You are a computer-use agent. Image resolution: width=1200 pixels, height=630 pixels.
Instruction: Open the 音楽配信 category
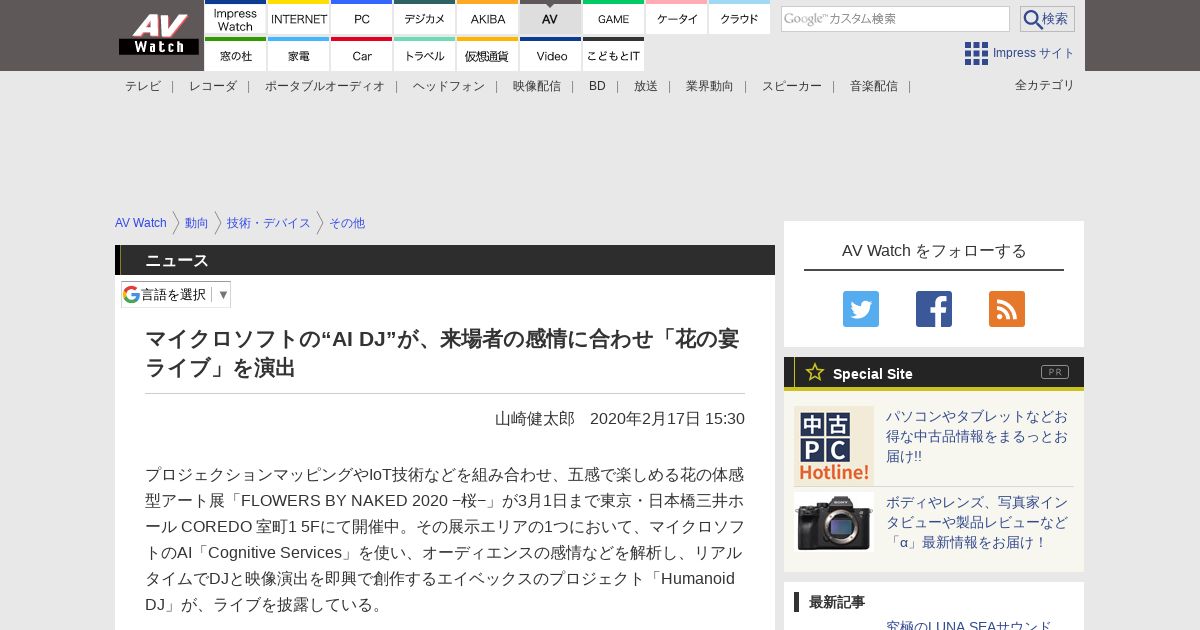coord(874,86)
